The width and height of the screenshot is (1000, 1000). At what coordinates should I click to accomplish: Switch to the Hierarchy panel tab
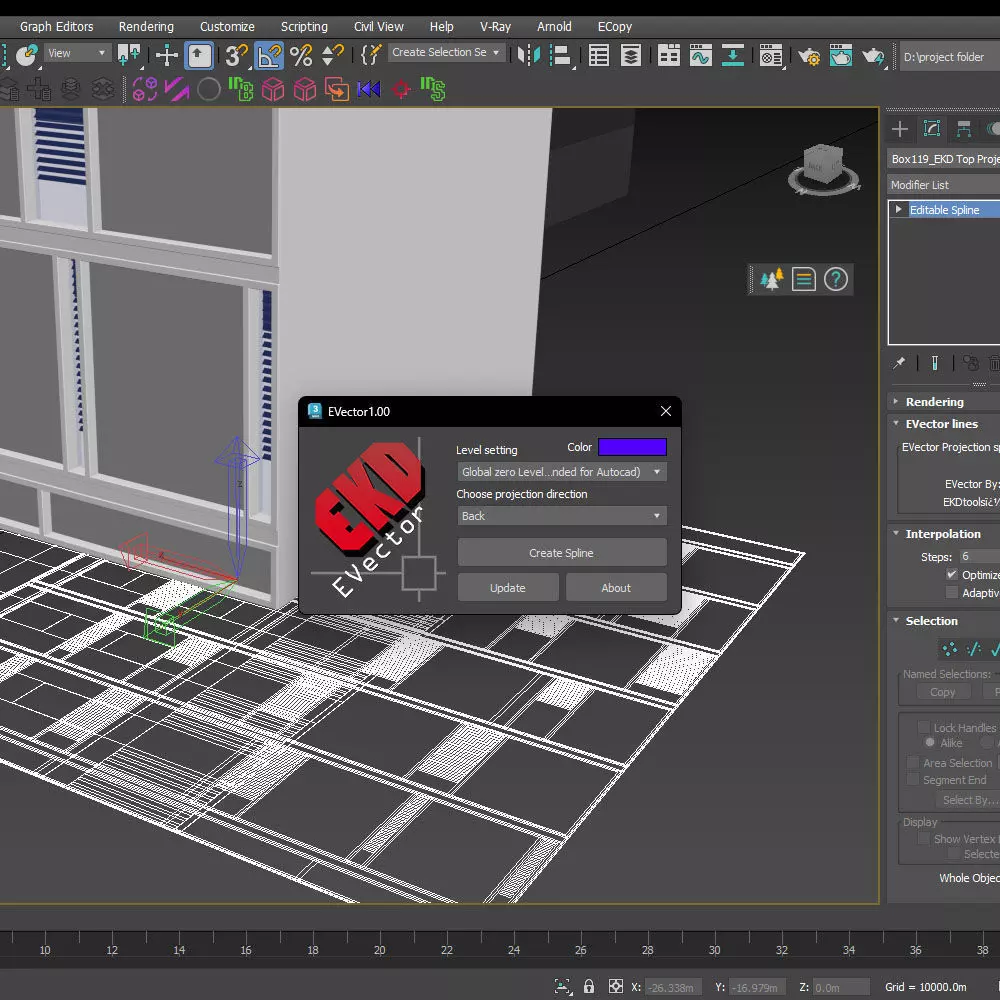tap(964, 129)
